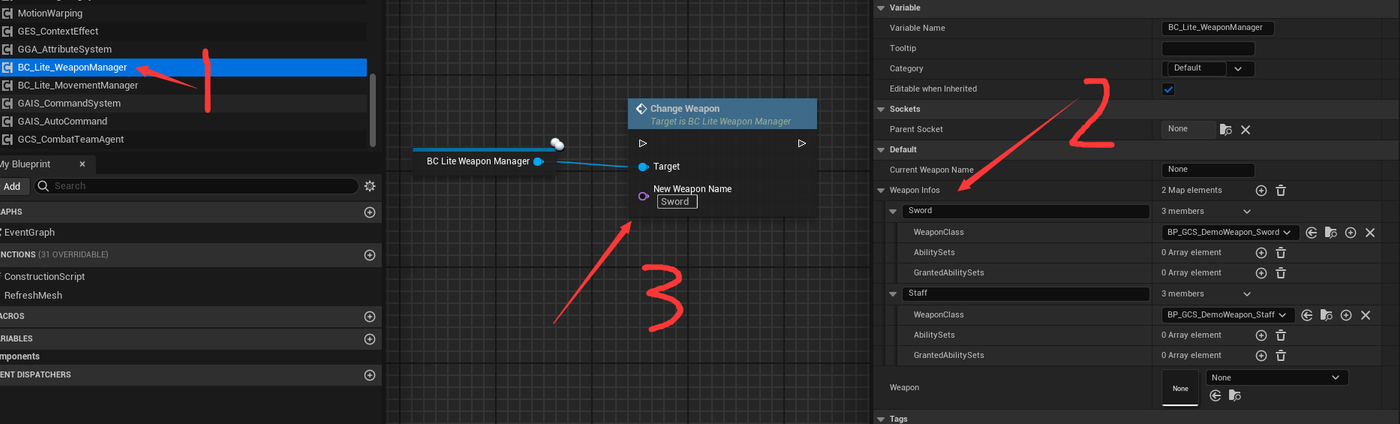
Task: Empty the Sword AbilitySets array
Action: coord(1280,253)
